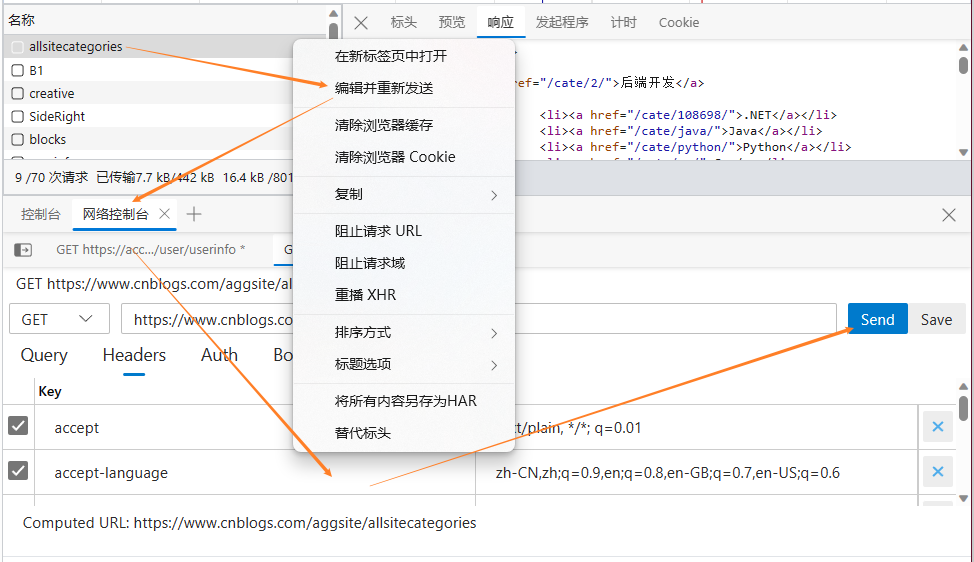Open the 发起程序 tab
This screenshot has width=974, height=562.
click(x=562, y=22)
